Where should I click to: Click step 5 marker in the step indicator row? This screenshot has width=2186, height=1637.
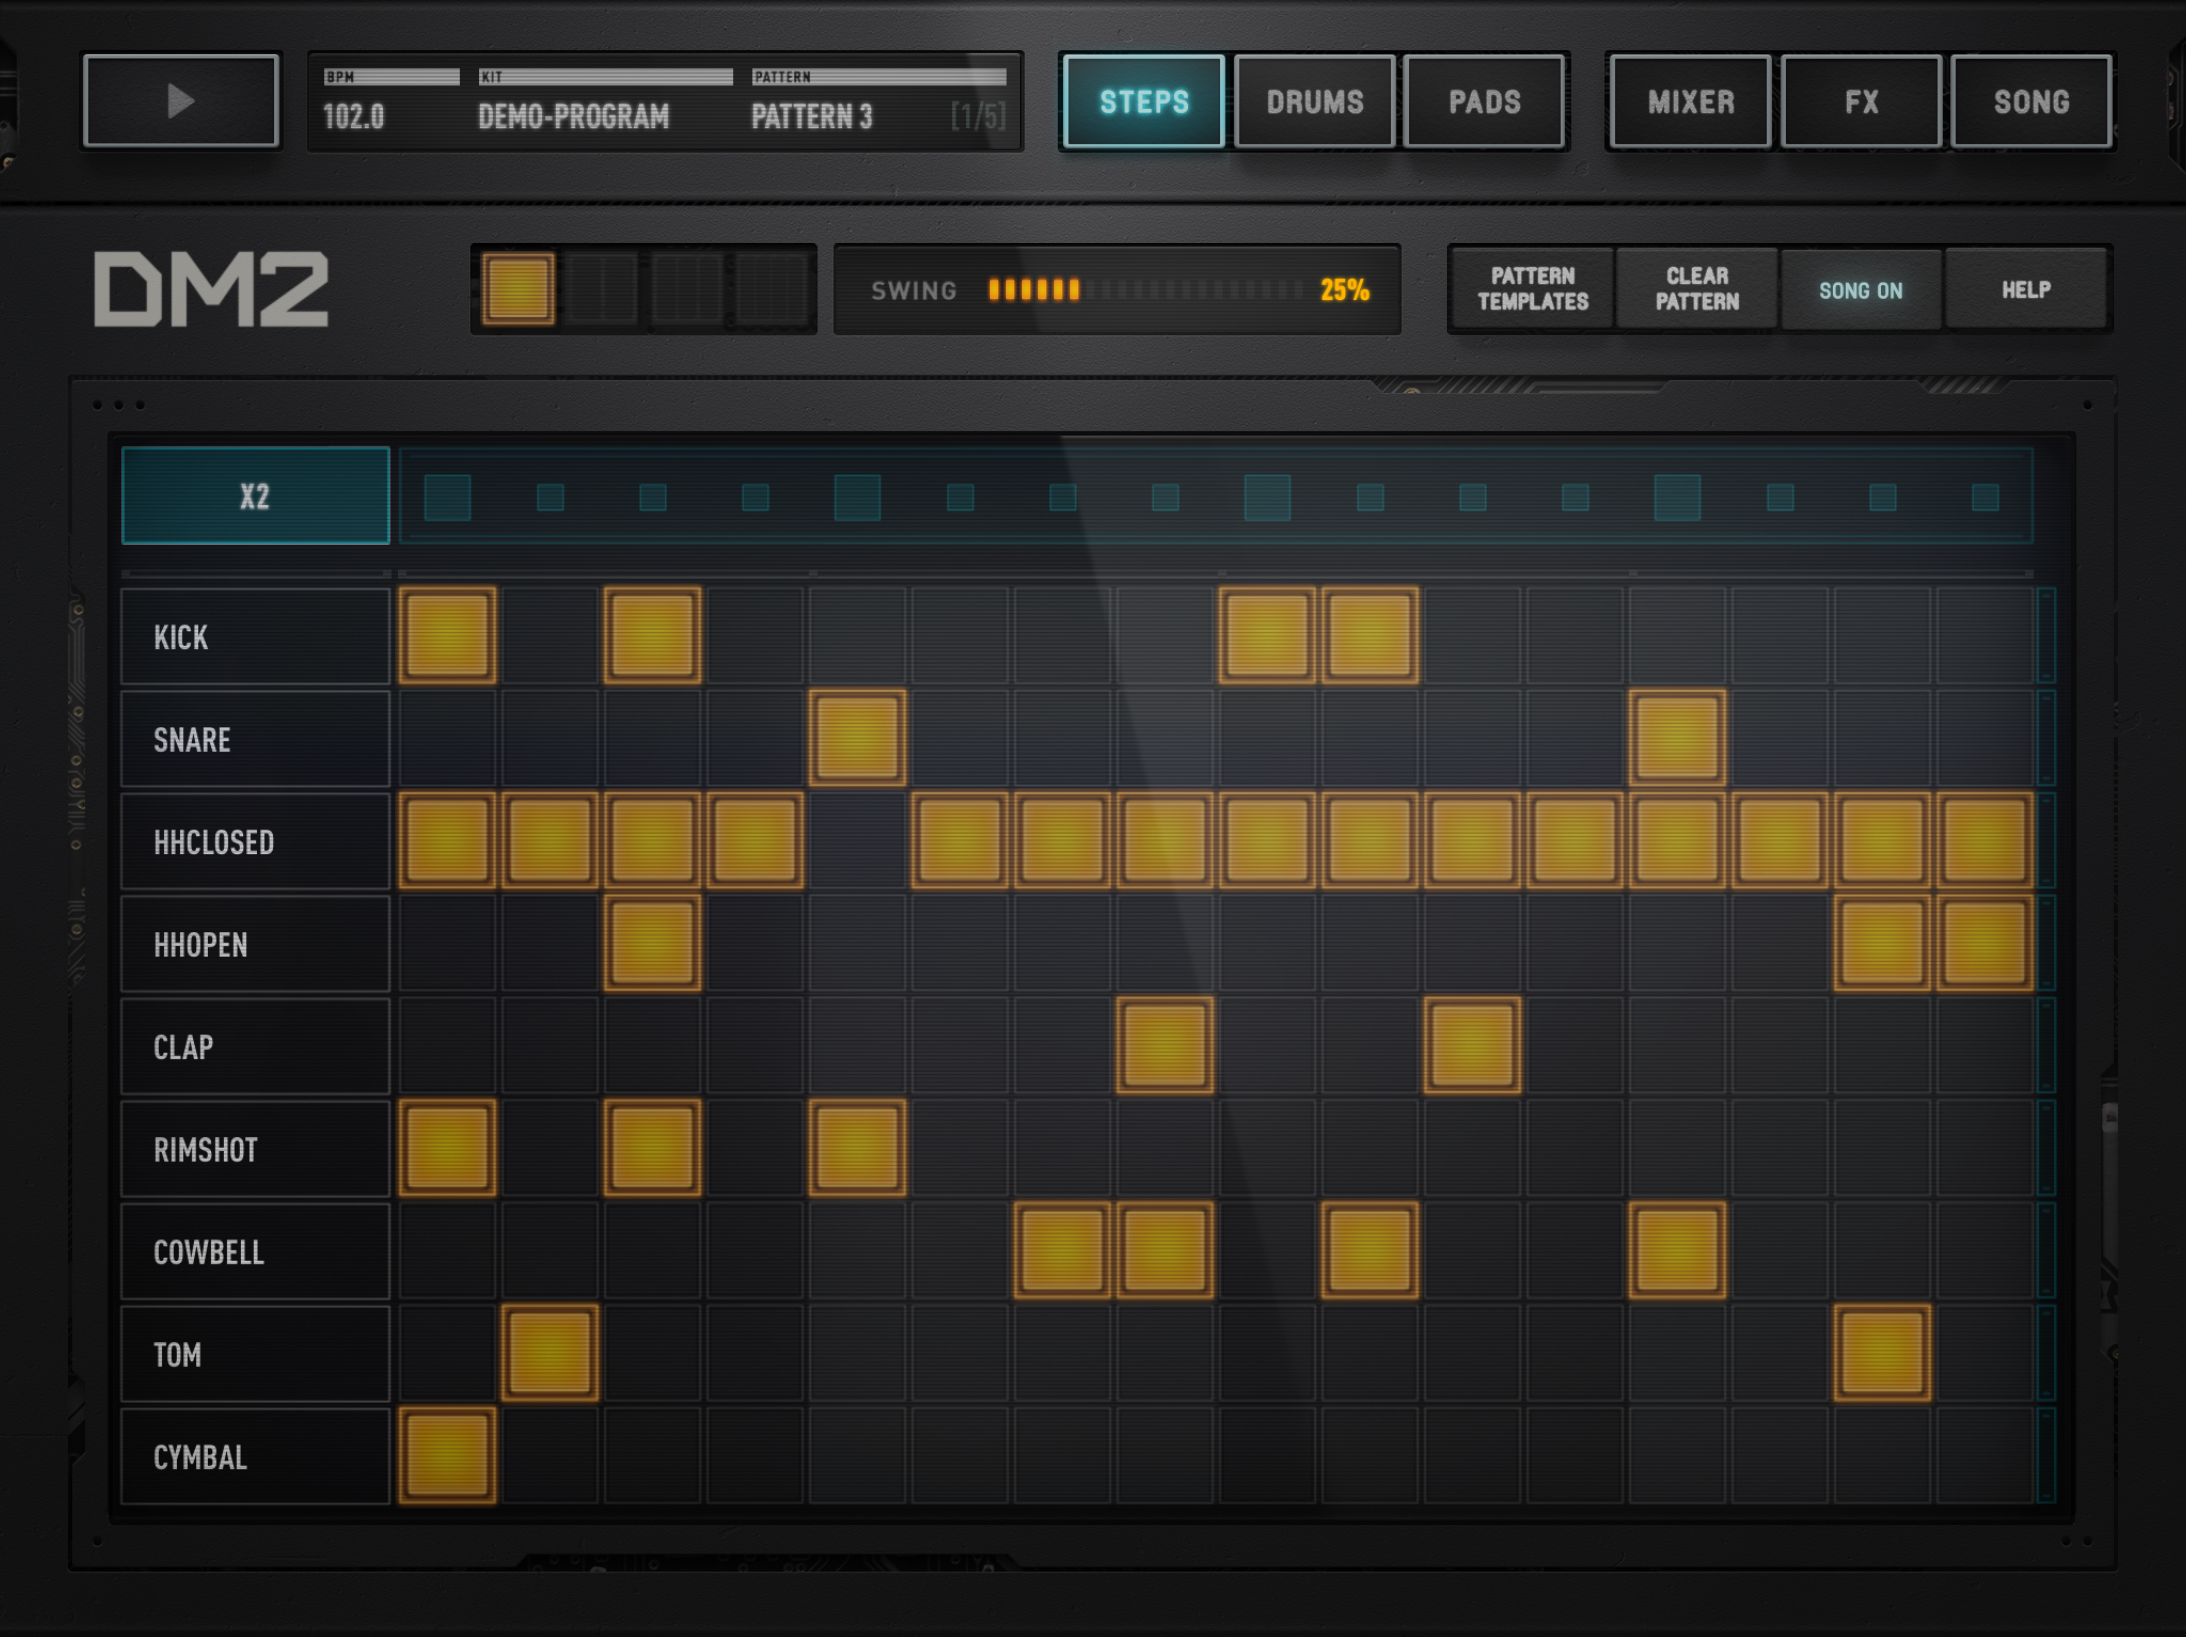point(857,497)
